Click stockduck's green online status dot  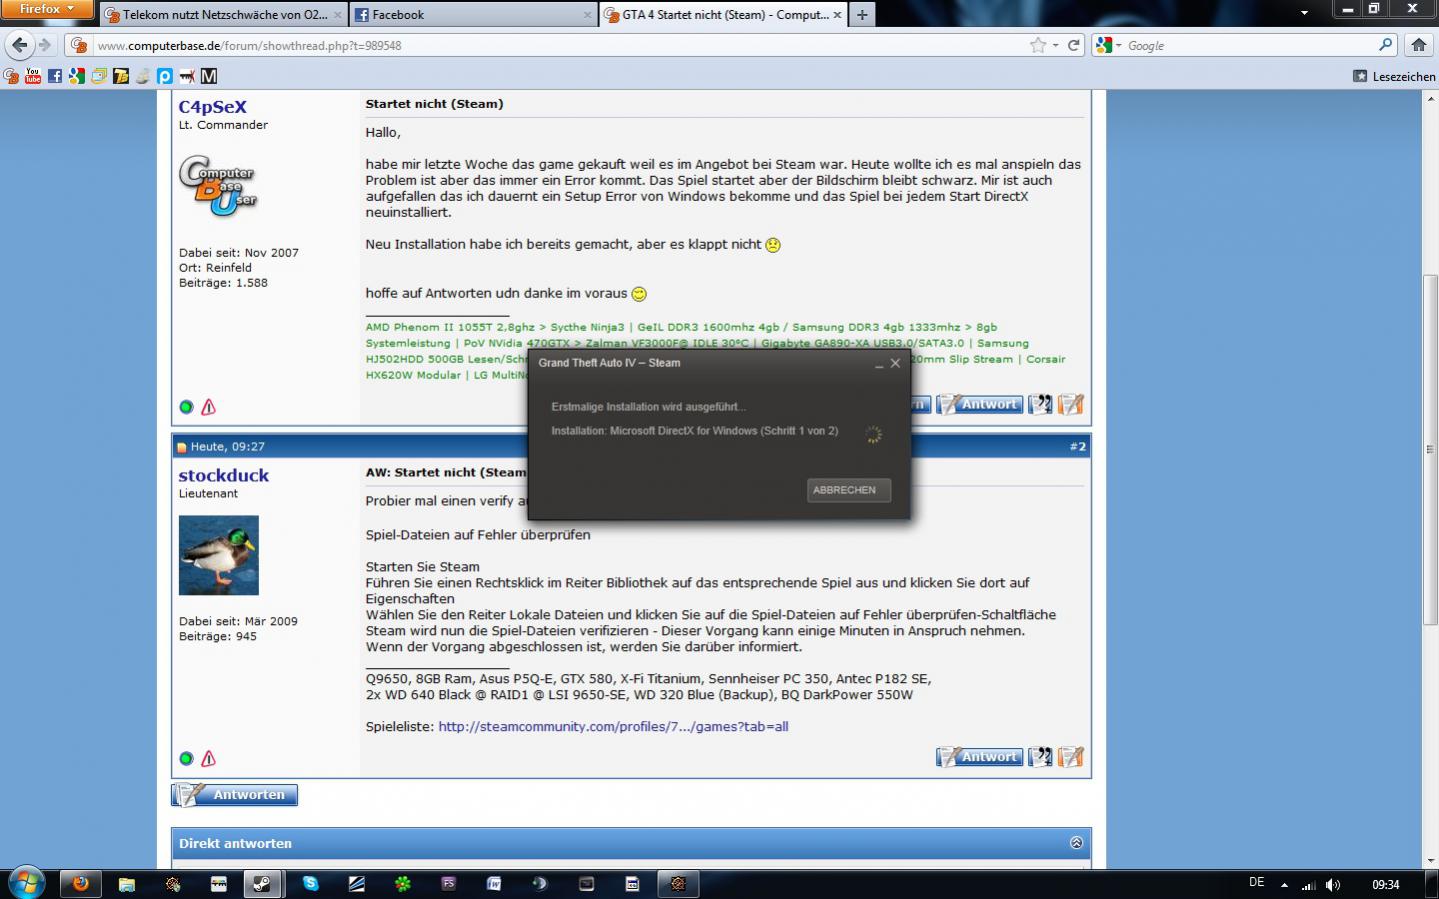(186, 759)
